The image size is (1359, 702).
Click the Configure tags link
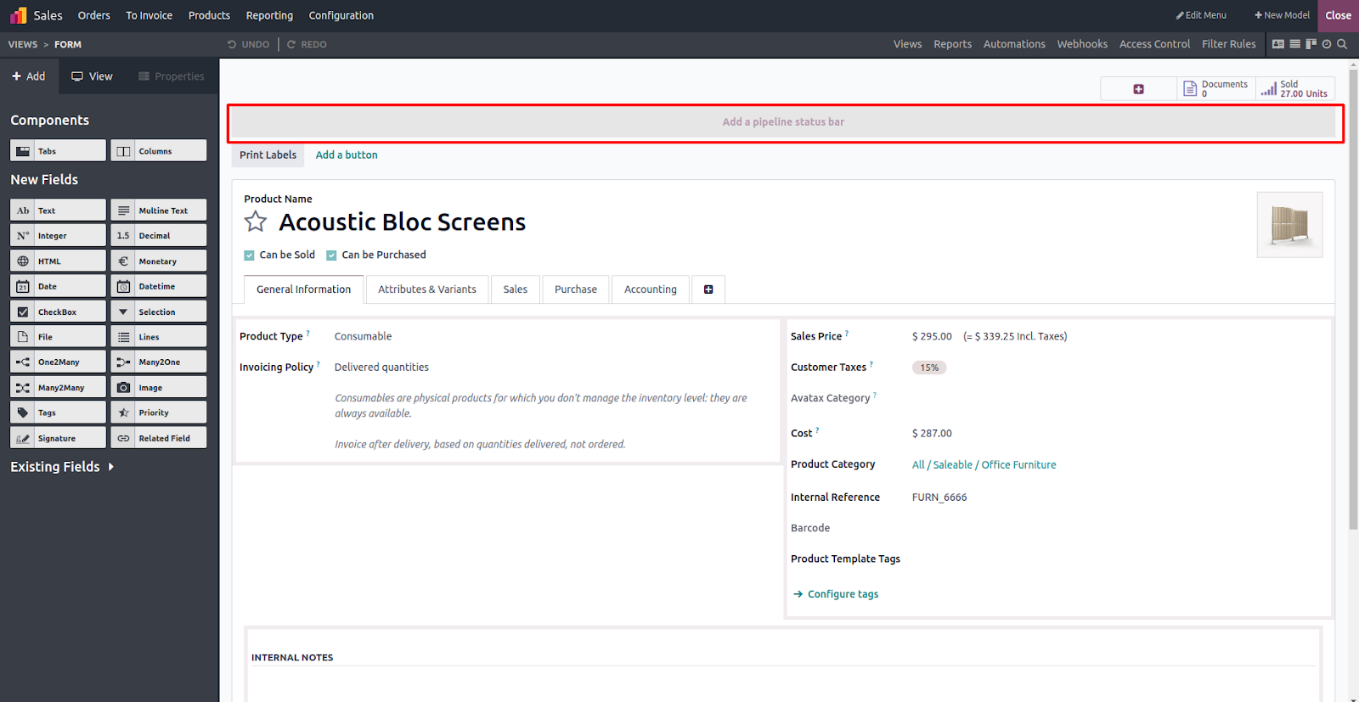coord(842,594)
